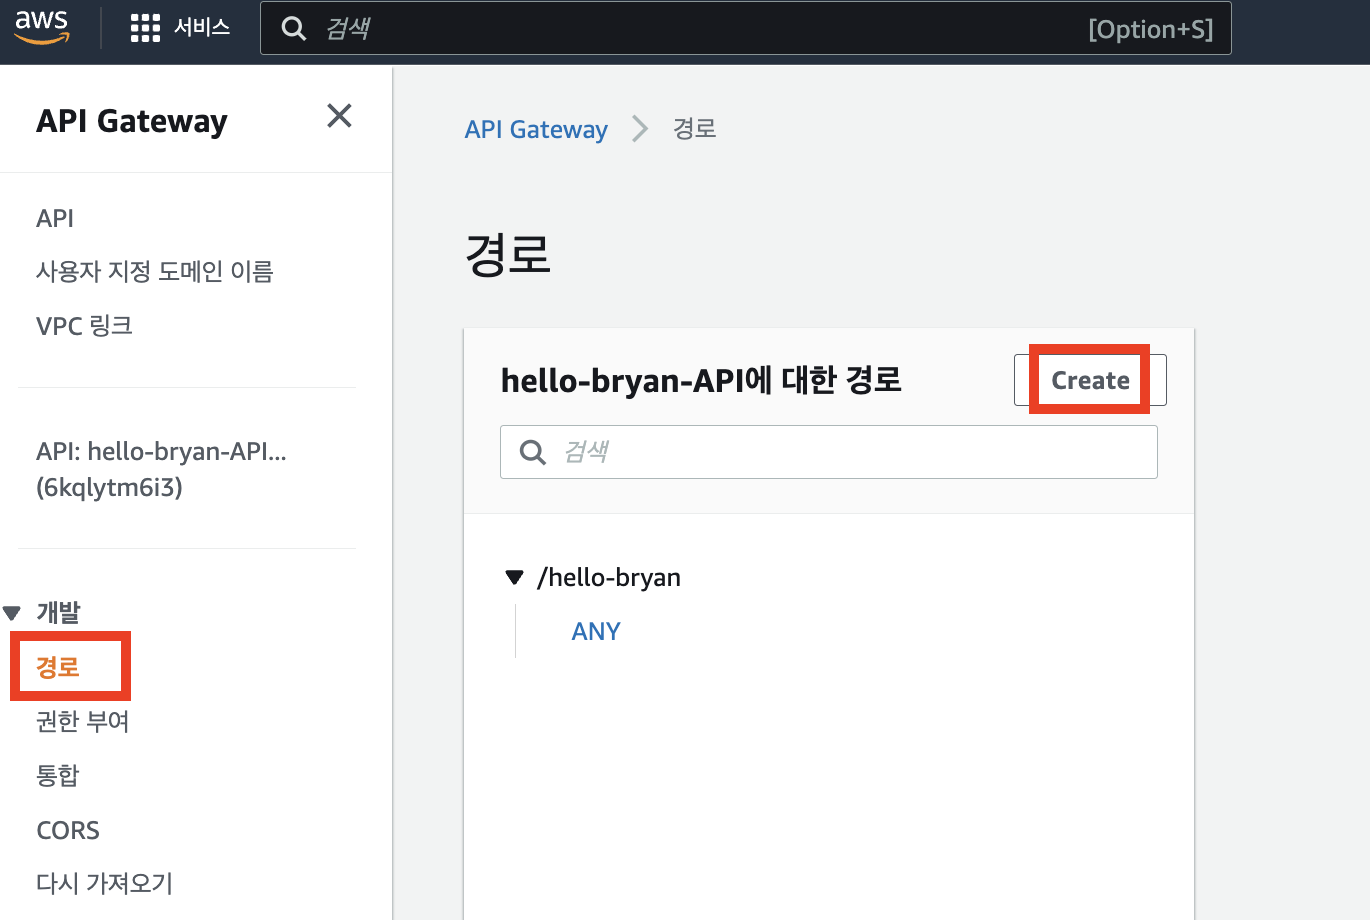Select API: hello-bryan-API in sidebar
The width and height of the screenshot is (1370, 920).
[161, 469]
